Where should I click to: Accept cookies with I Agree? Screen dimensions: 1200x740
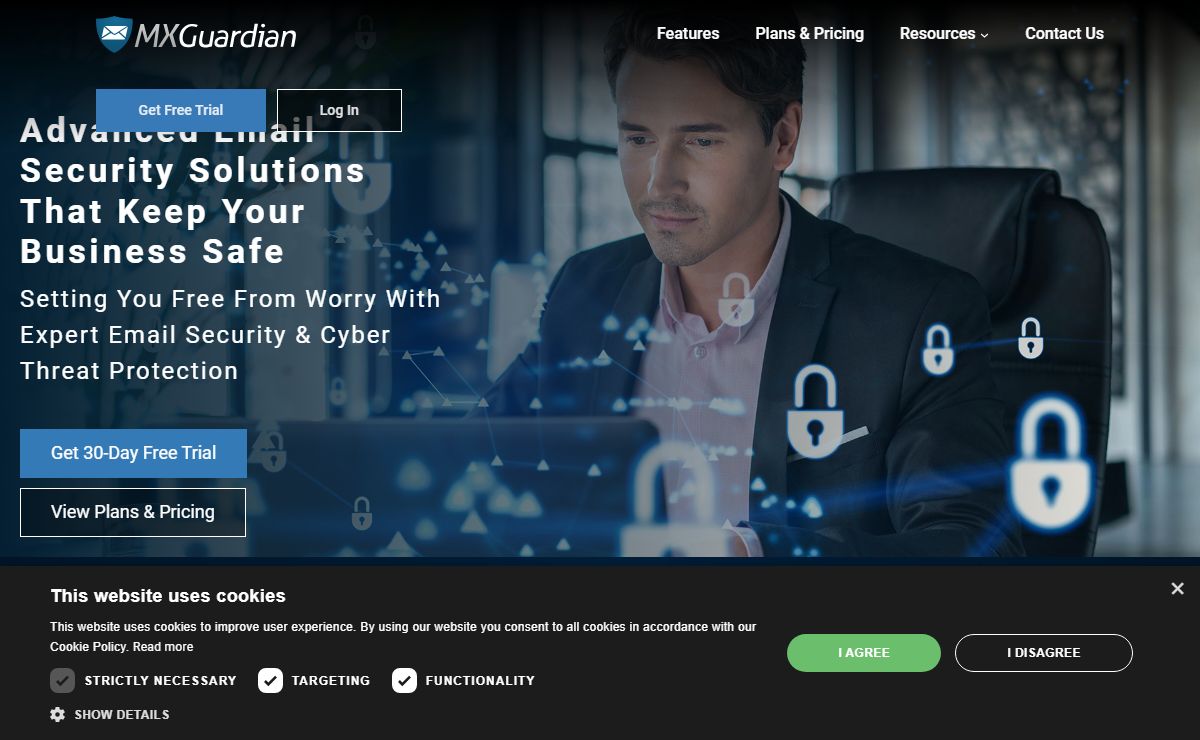[864, 652]
